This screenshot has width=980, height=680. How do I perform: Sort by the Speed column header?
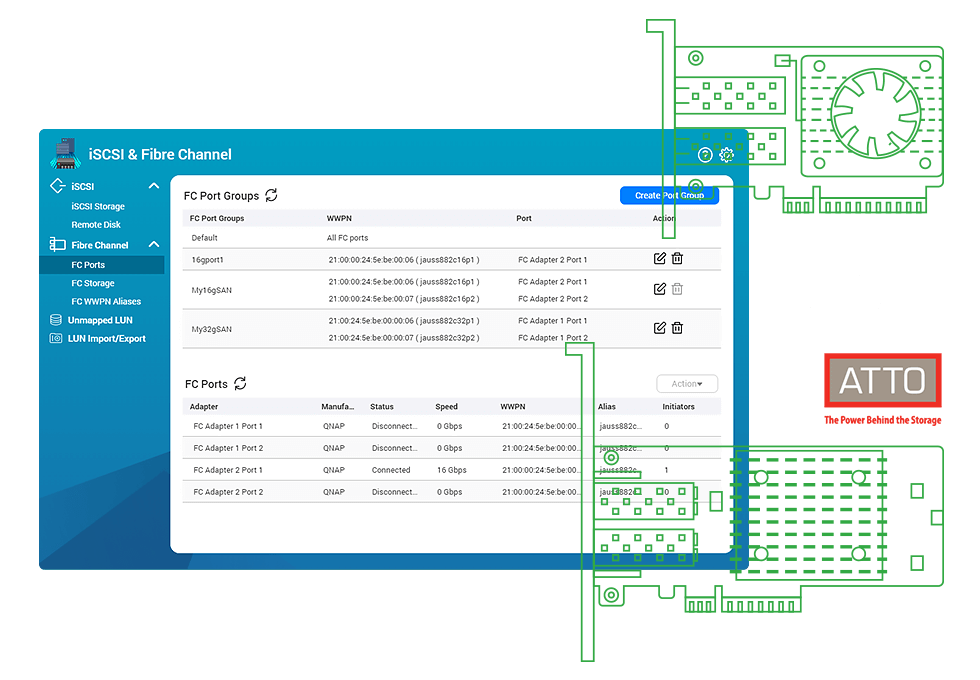[x=446, y=407]
